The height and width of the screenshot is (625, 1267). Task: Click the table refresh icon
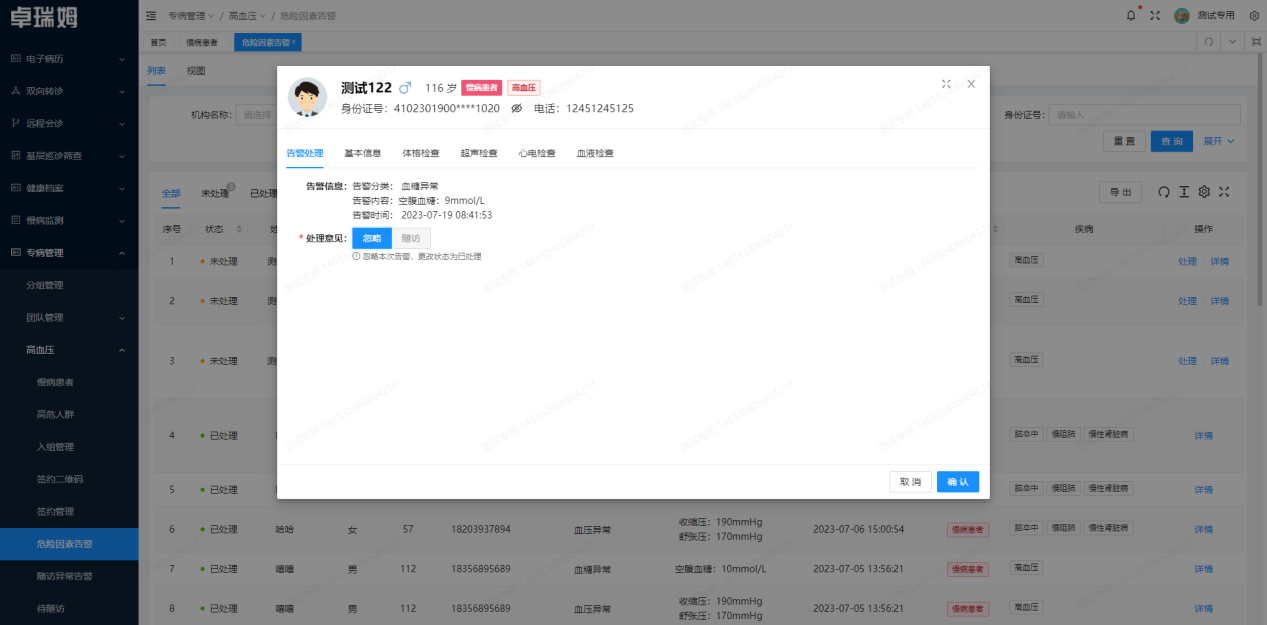tap(1163, 192)
